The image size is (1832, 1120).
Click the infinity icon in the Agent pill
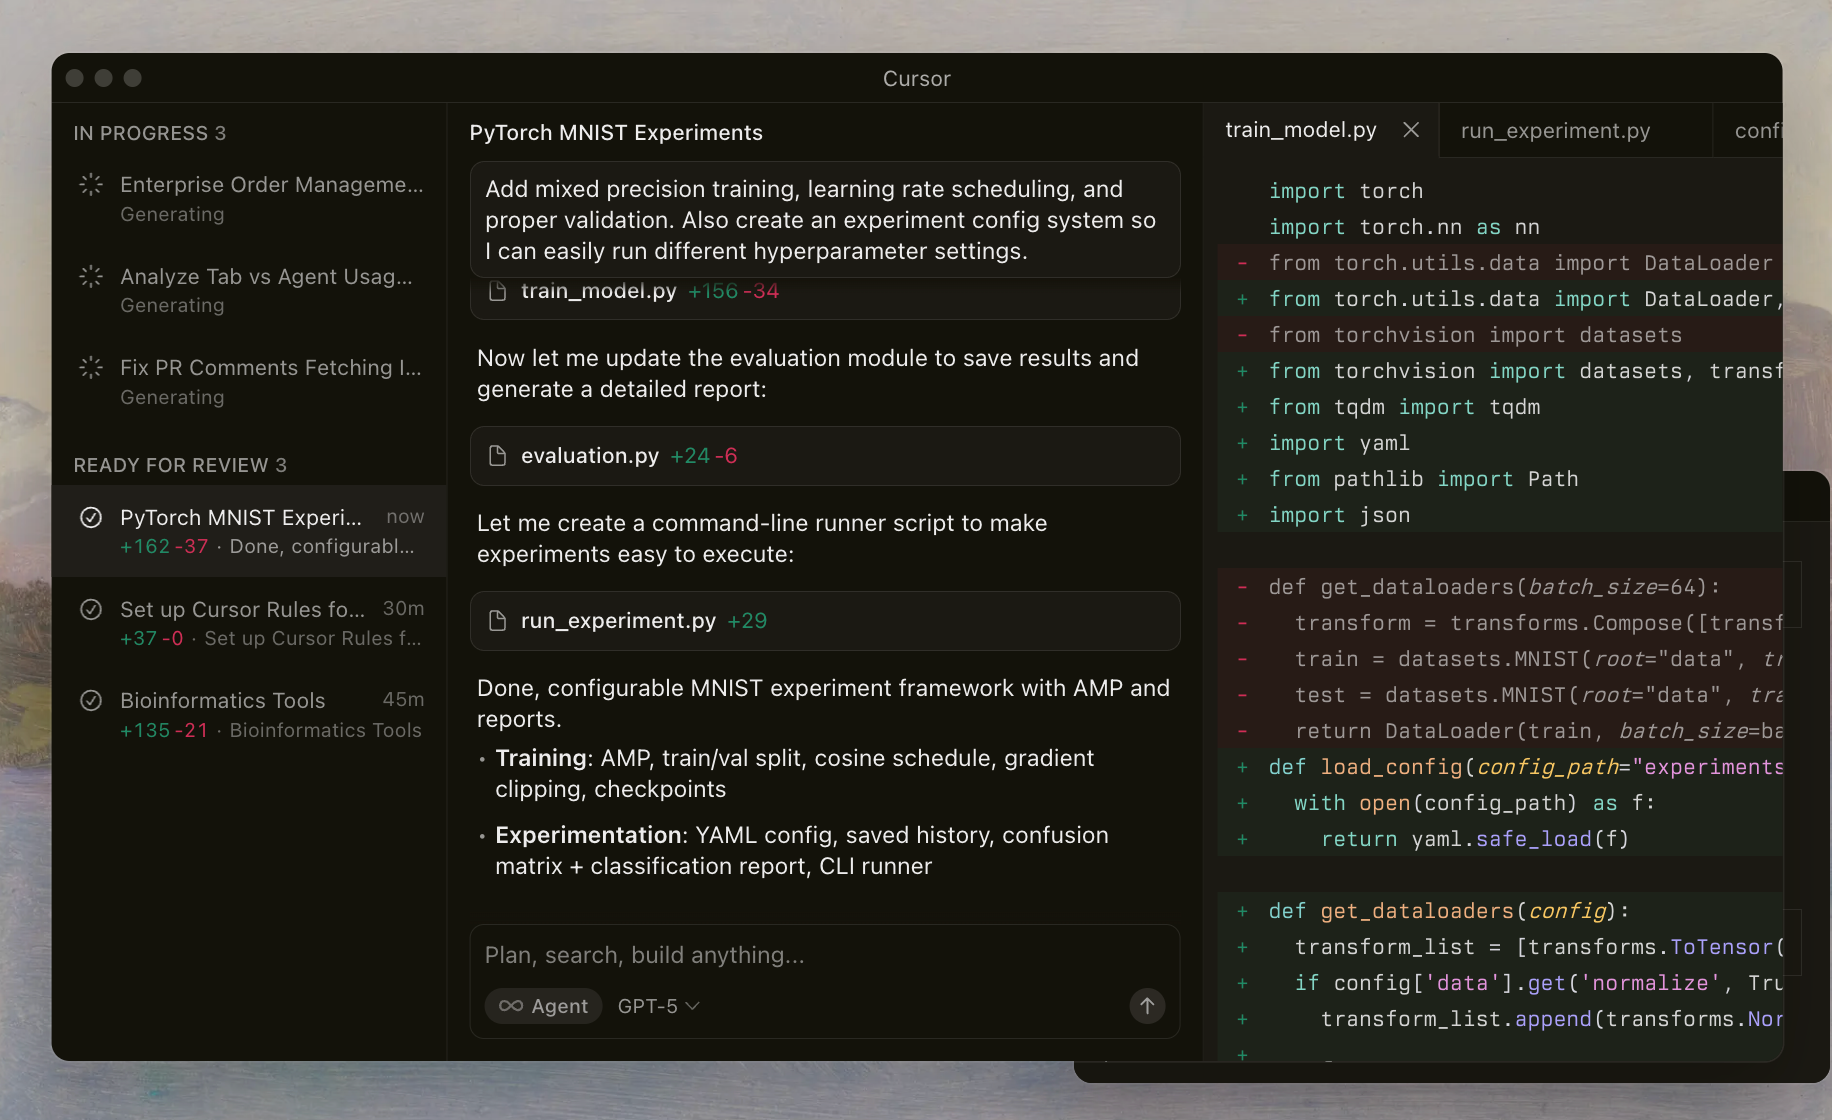tap(511, 1006)
